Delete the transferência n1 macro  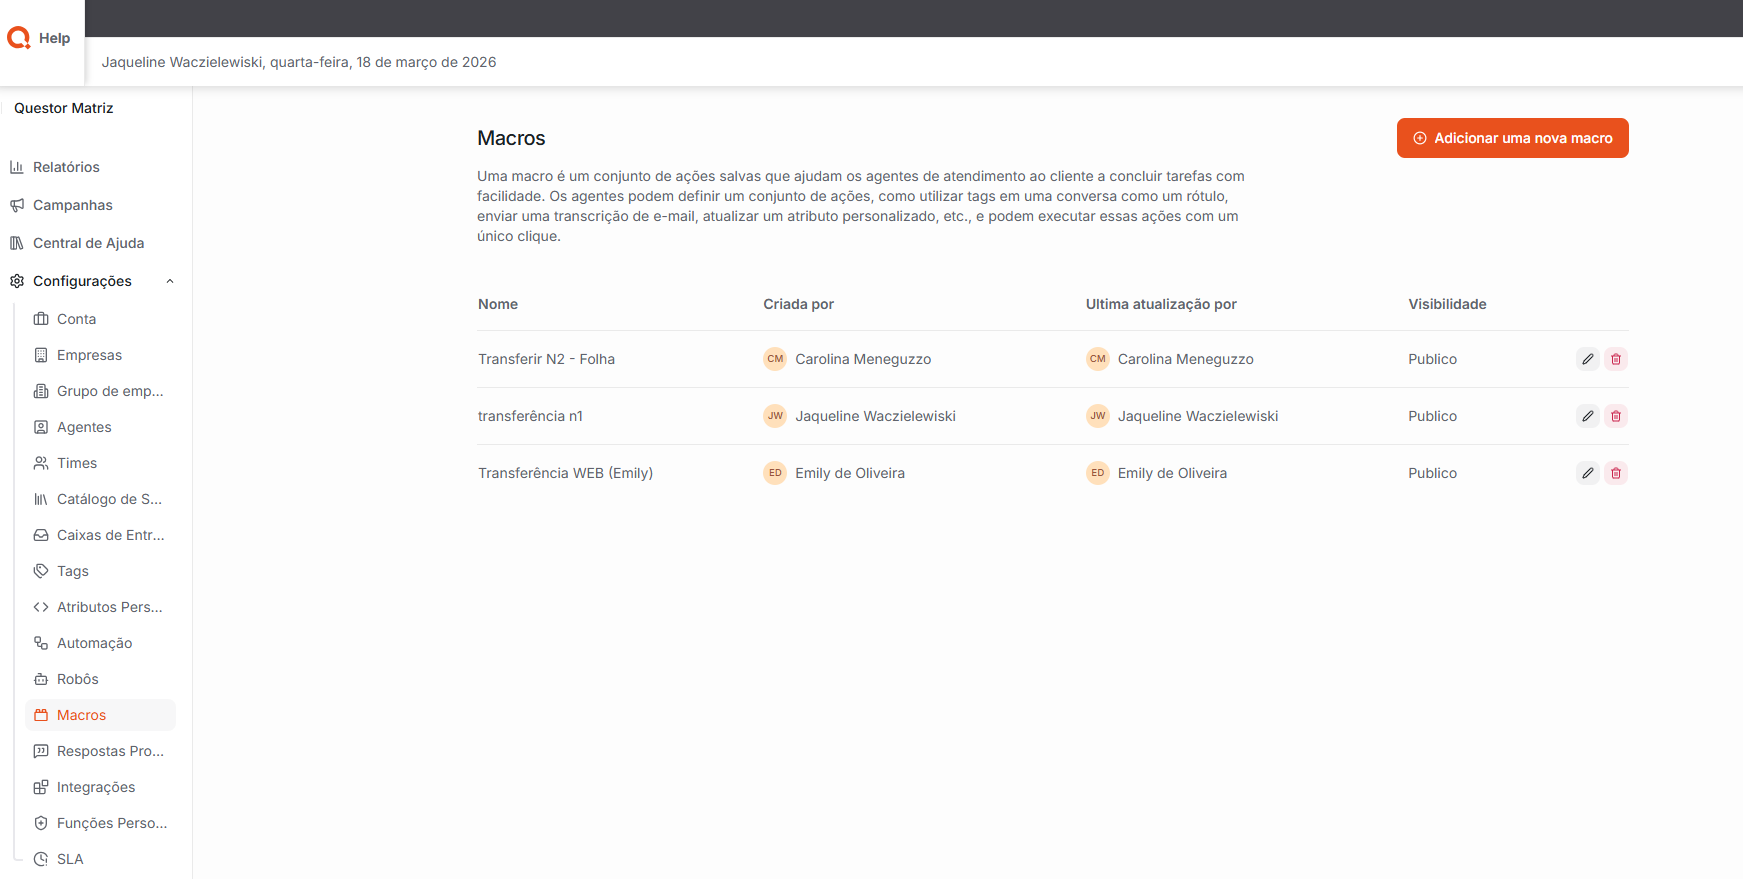[x=1615, y=416]
